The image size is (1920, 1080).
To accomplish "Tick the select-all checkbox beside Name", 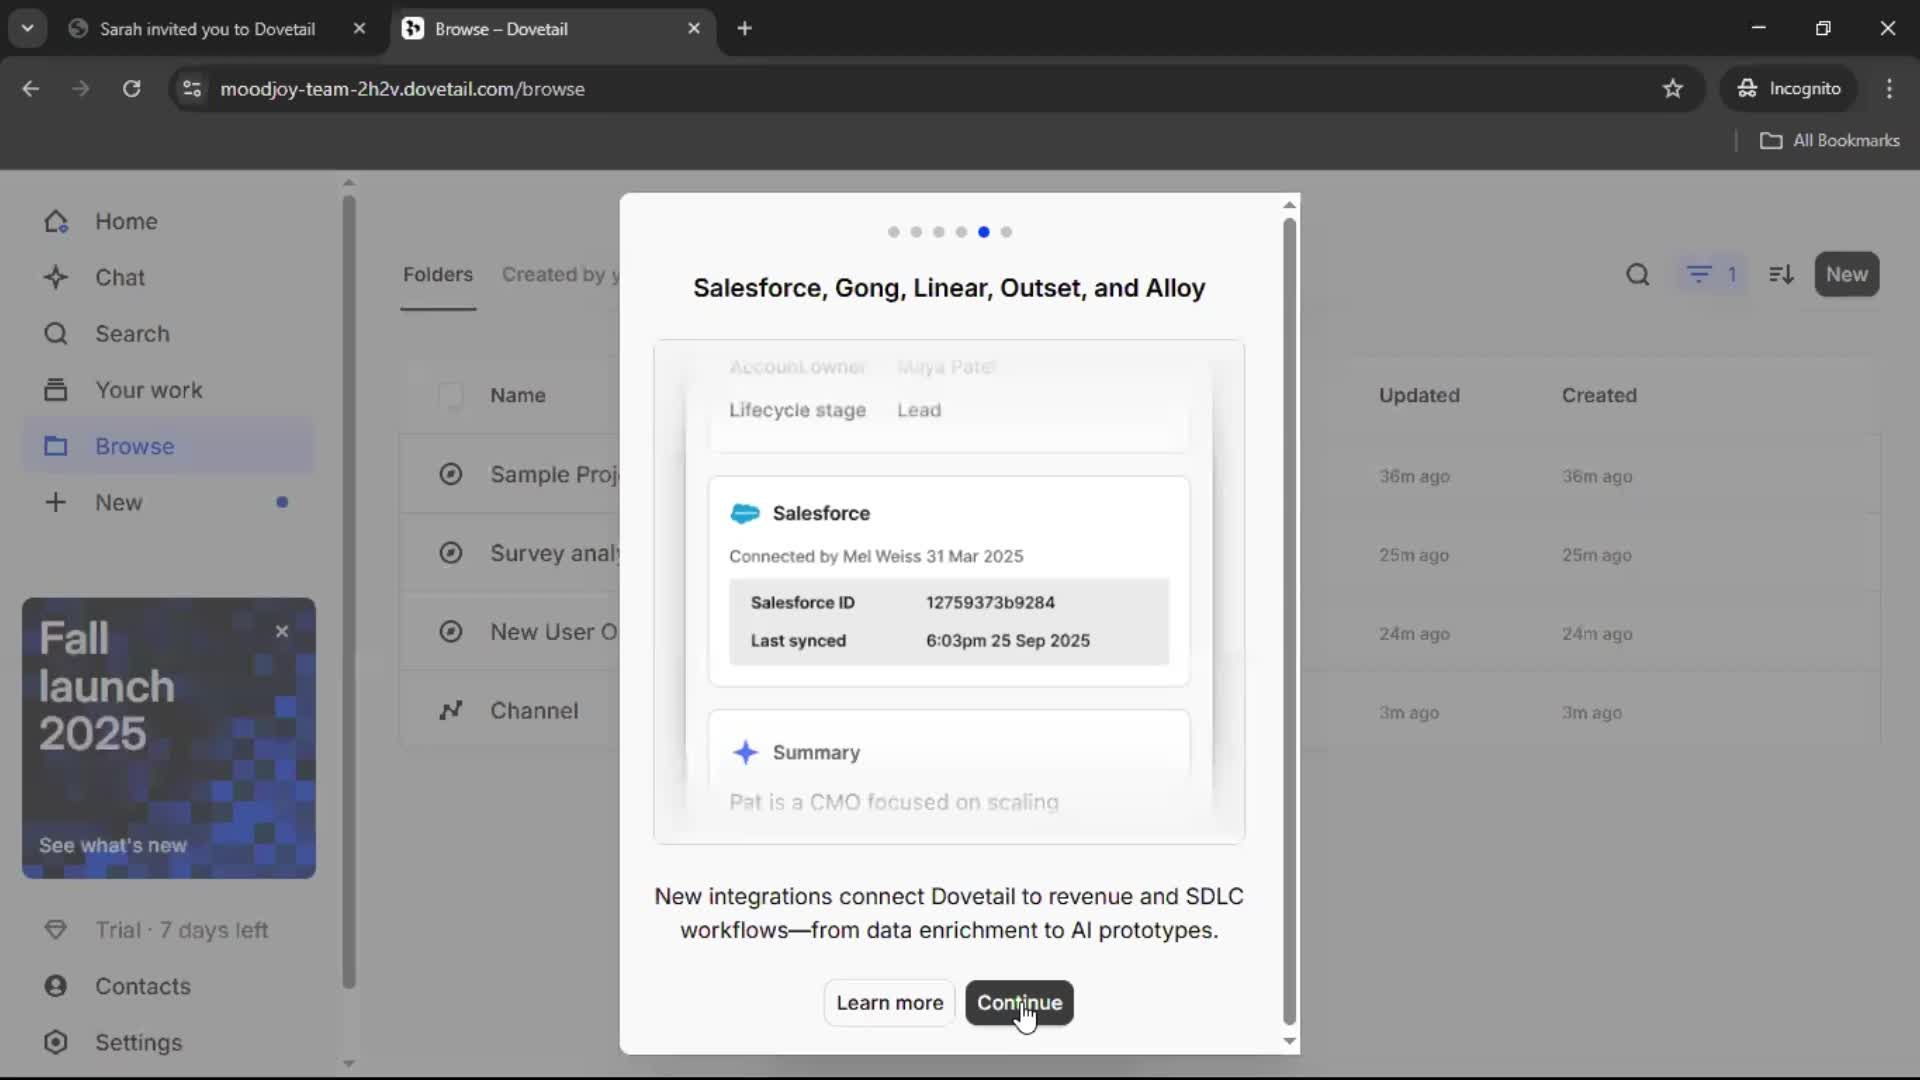I will [451, 395].
